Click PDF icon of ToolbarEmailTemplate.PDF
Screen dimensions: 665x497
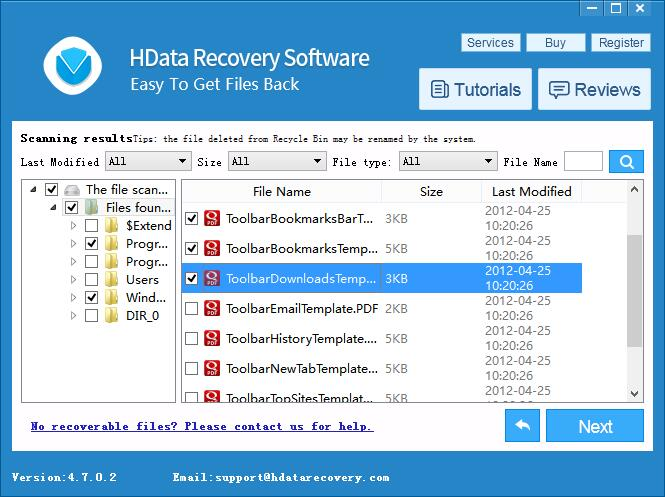(x=212, y=309)
